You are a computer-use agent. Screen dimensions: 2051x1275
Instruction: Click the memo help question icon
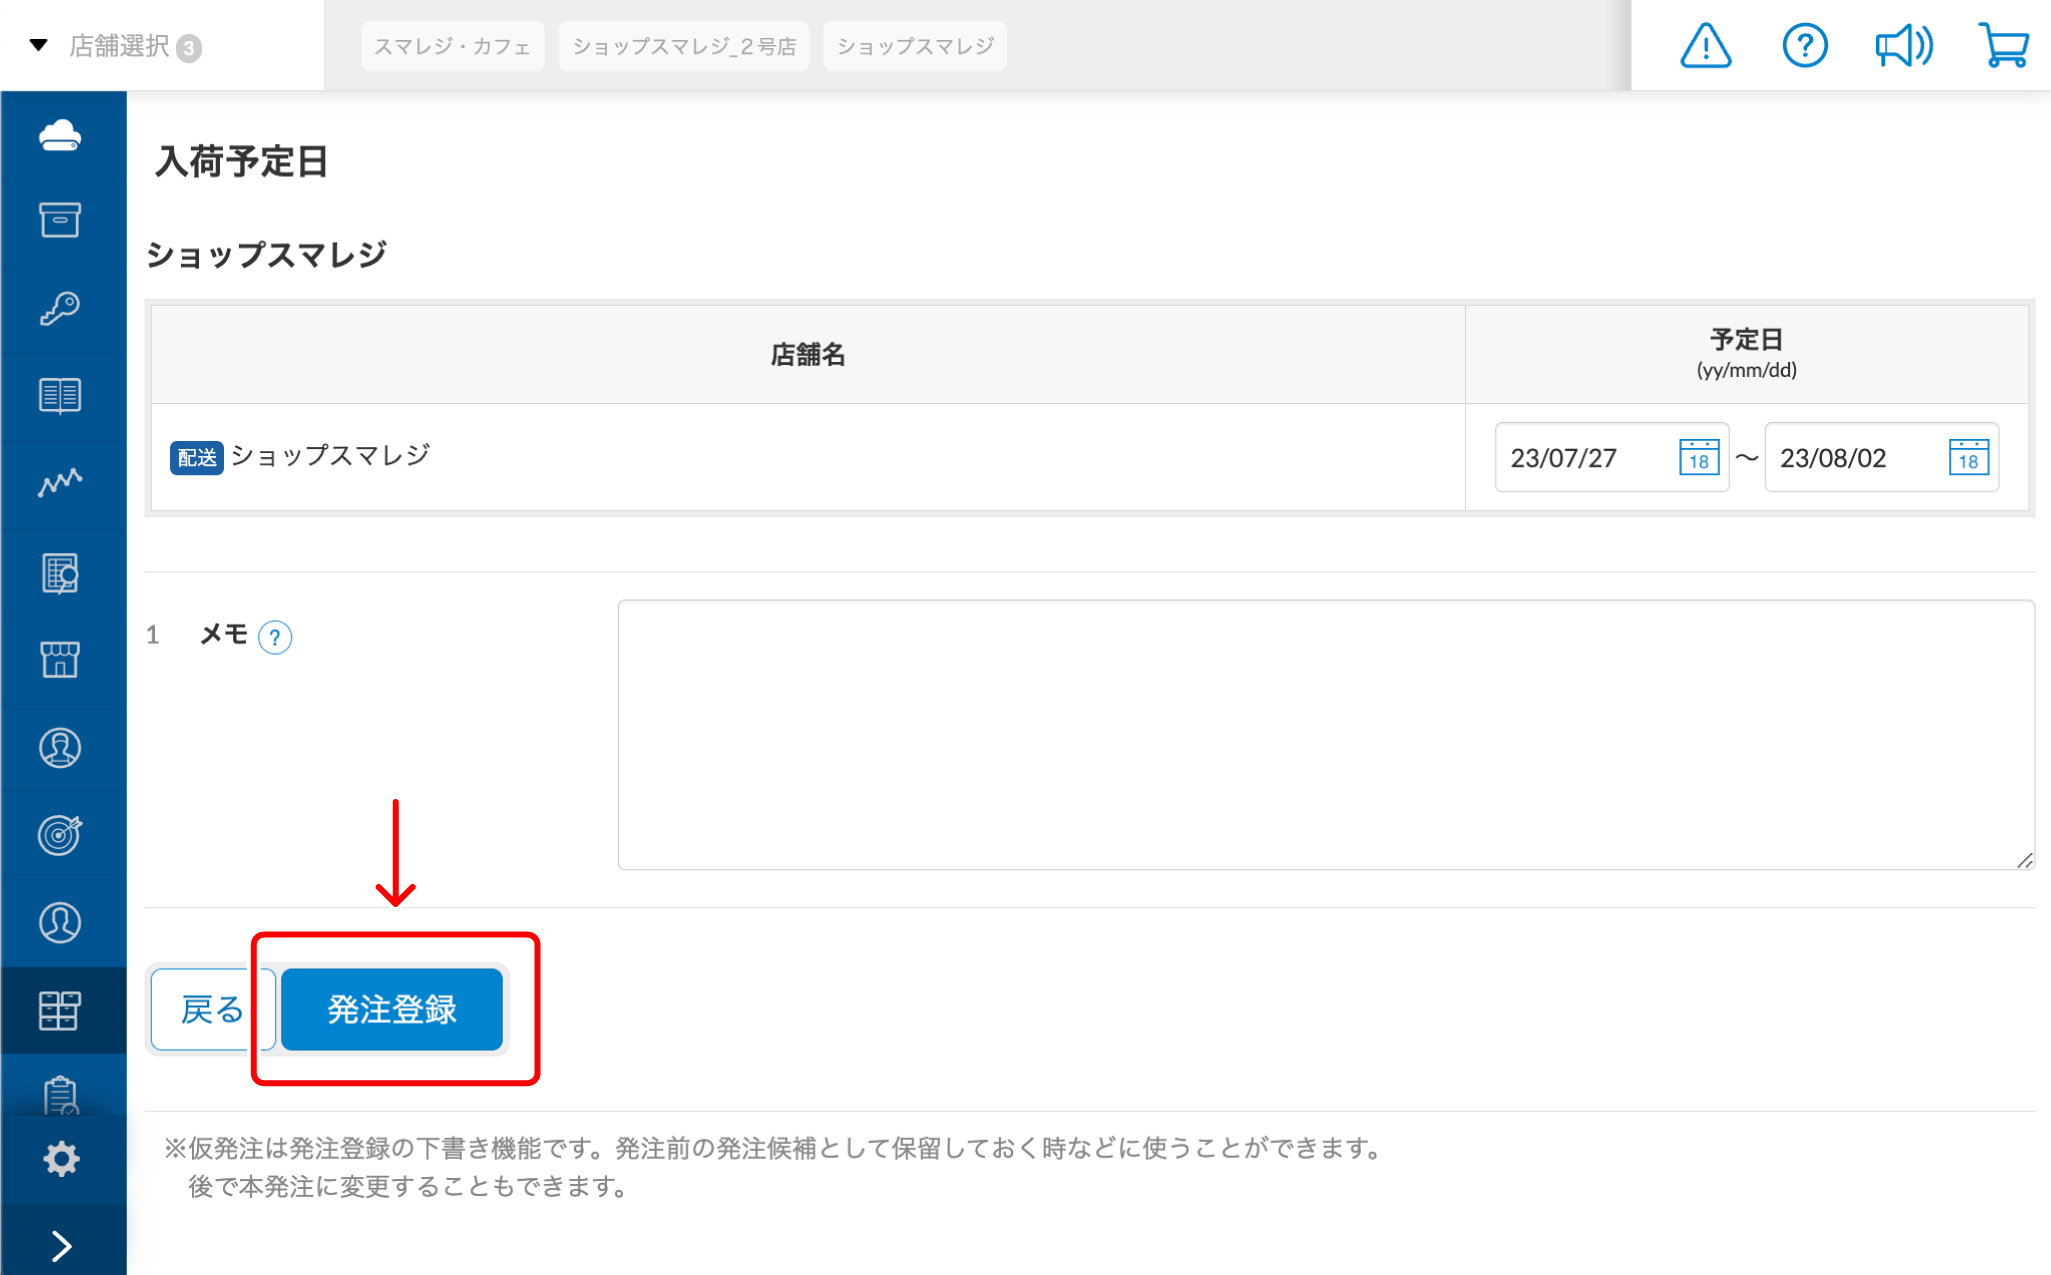coord(275,637)
